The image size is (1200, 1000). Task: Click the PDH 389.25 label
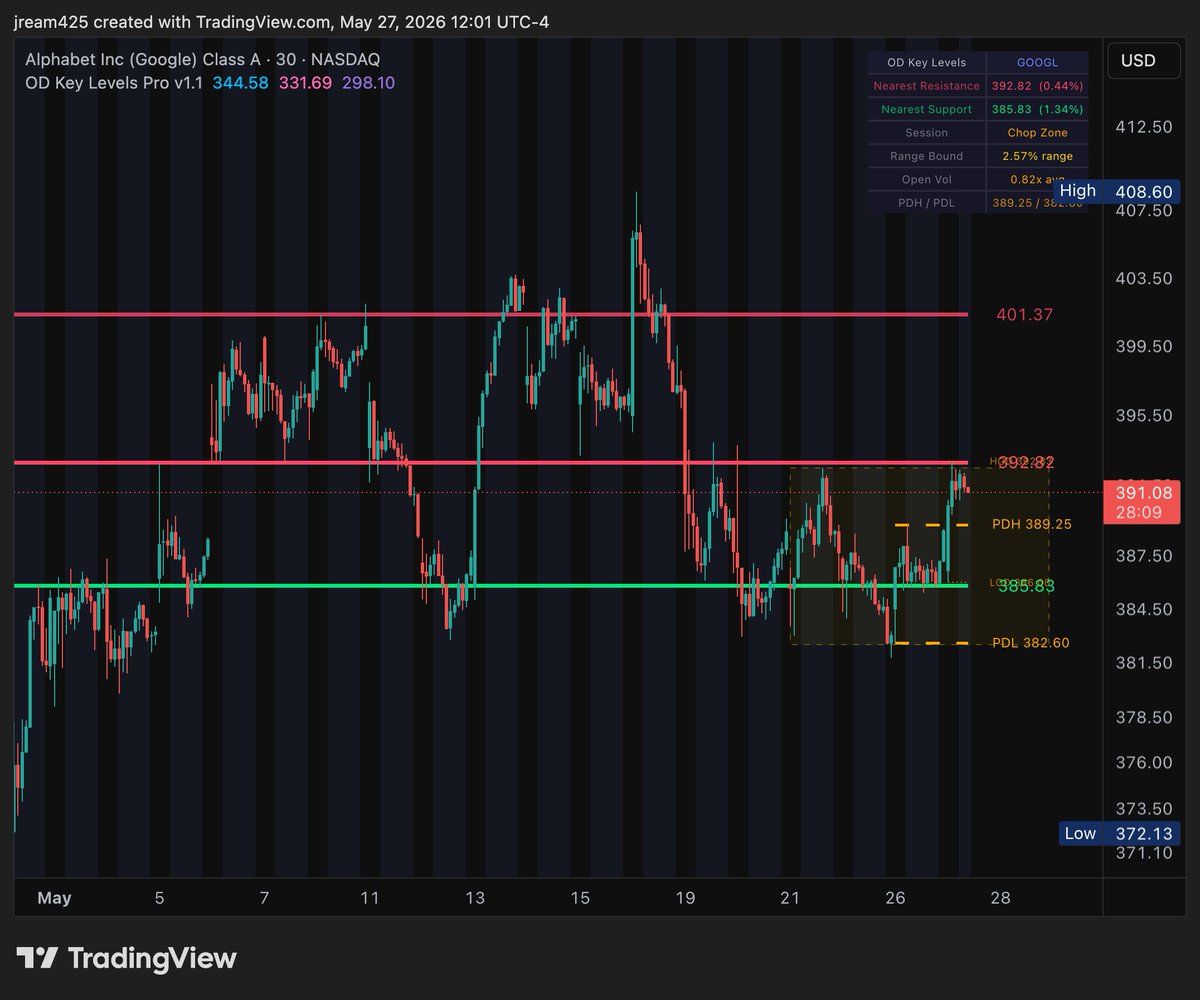click(1032, 524)
